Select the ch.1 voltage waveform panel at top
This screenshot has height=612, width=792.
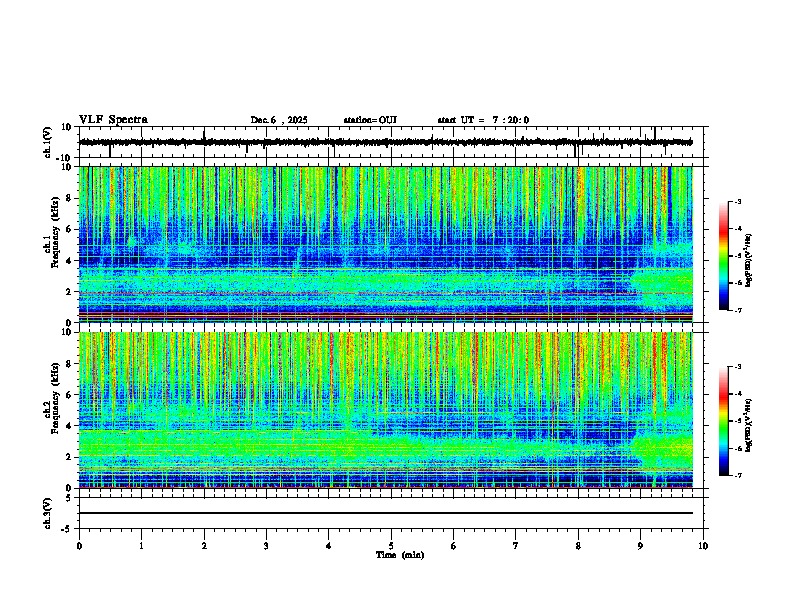coord(391,142)
